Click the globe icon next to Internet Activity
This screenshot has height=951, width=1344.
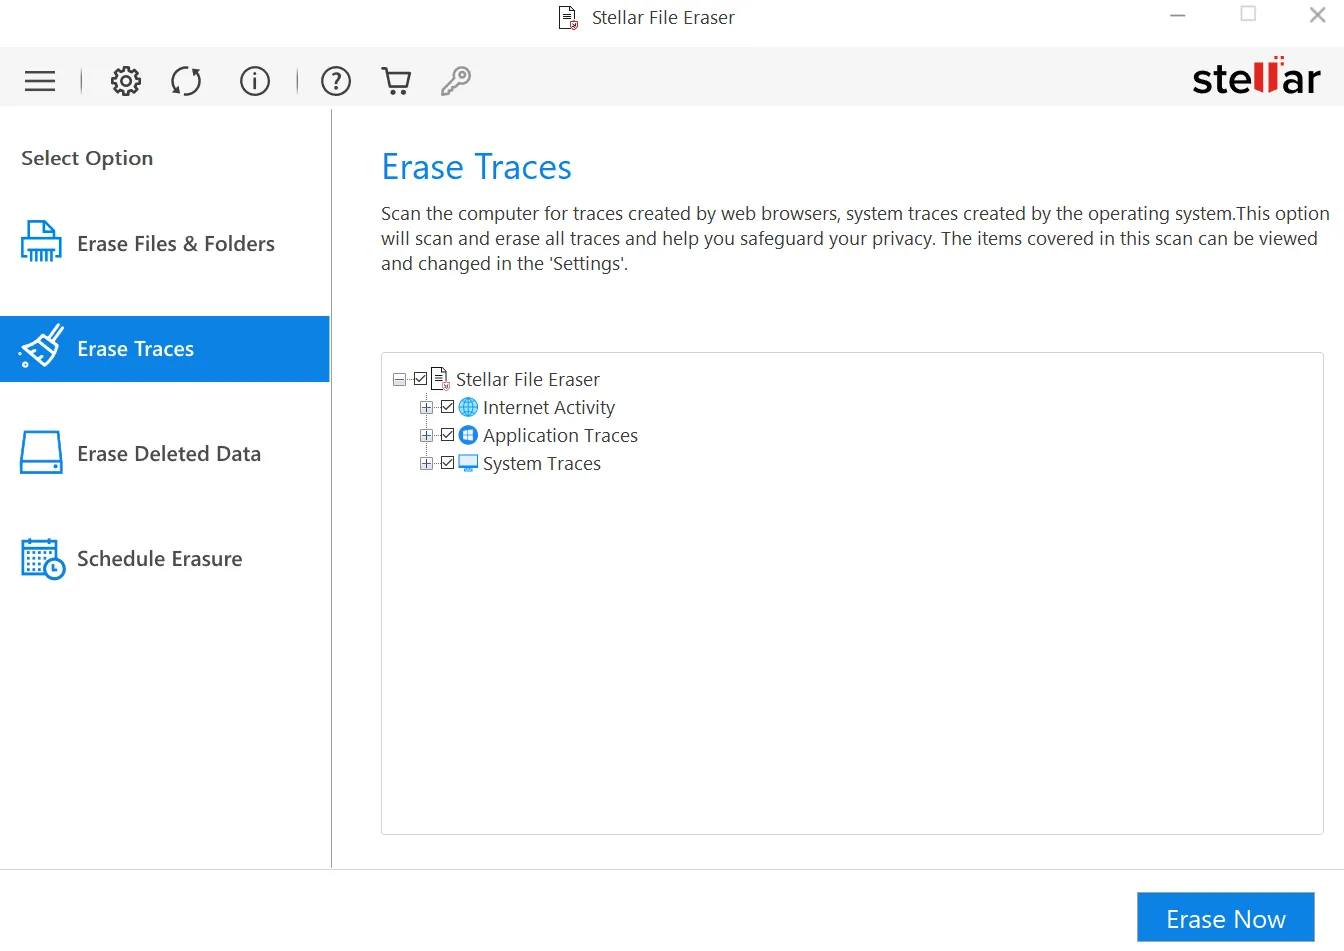pos(468,407)
